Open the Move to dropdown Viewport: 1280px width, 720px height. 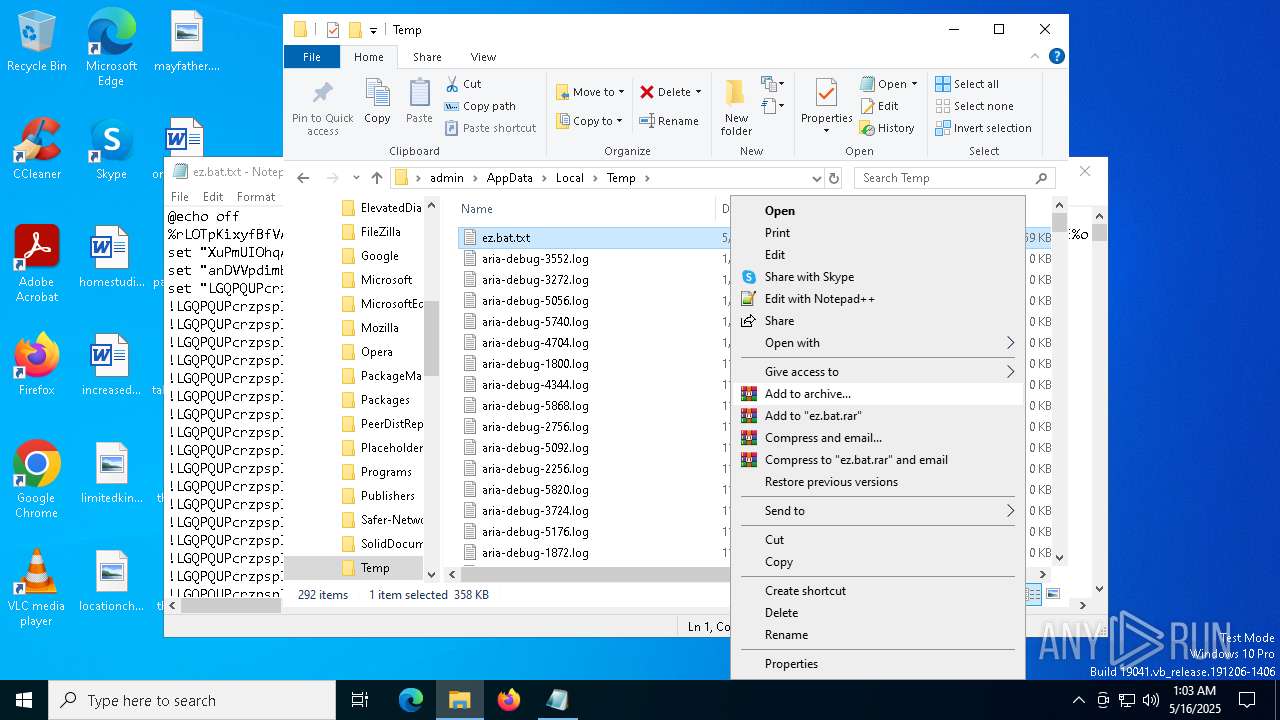(x=590, y=92)
